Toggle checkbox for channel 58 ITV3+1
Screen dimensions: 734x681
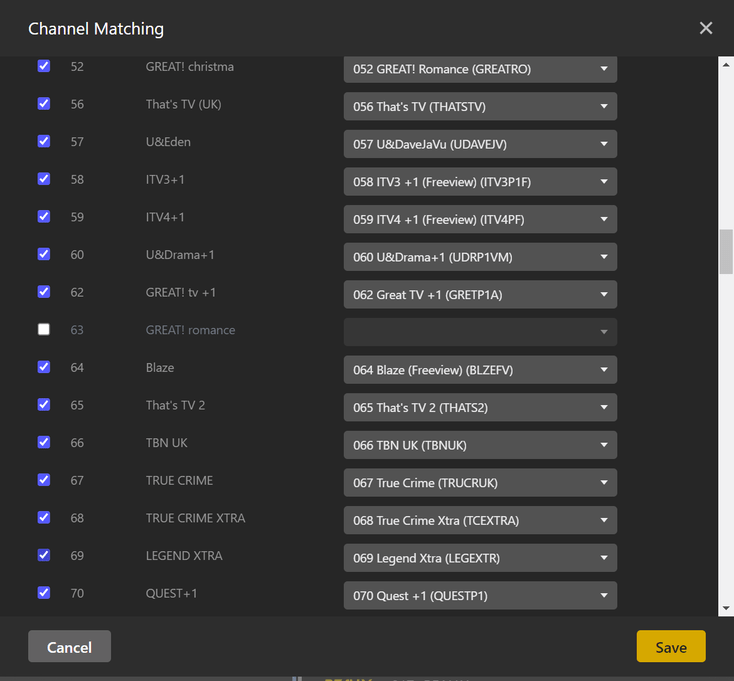pyautogui.click(x=44, y=179)
